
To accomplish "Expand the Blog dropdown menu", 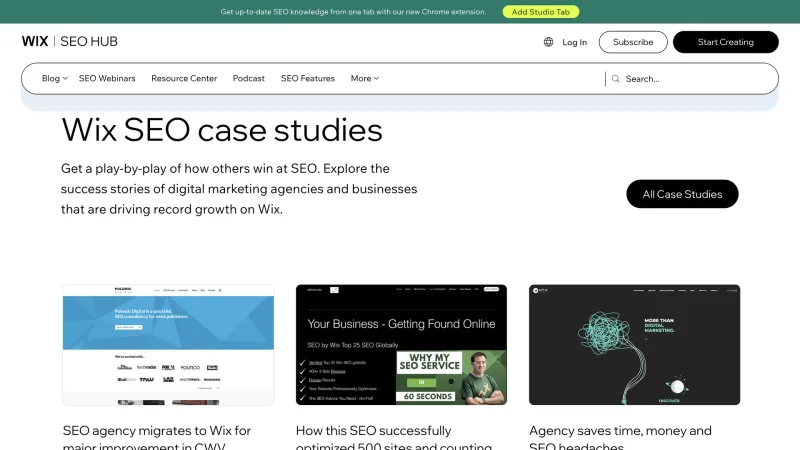I will [54, 78].
